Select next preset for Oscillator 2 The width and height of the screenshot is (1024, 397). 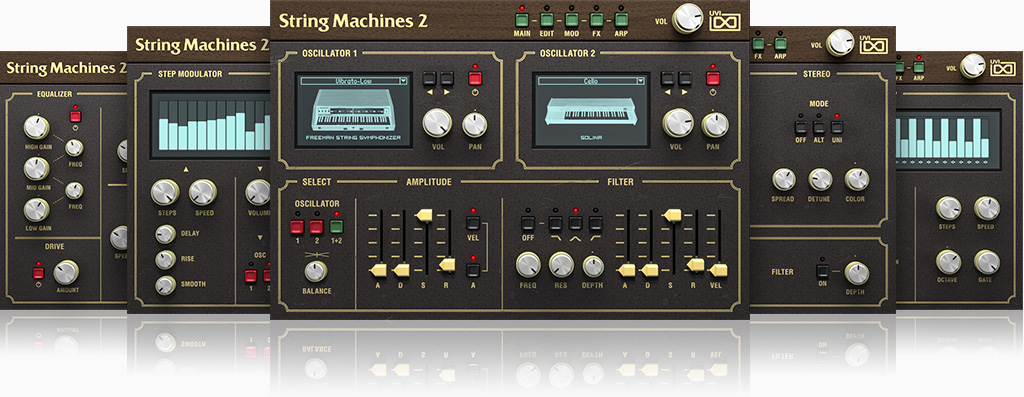pos(685,79)
